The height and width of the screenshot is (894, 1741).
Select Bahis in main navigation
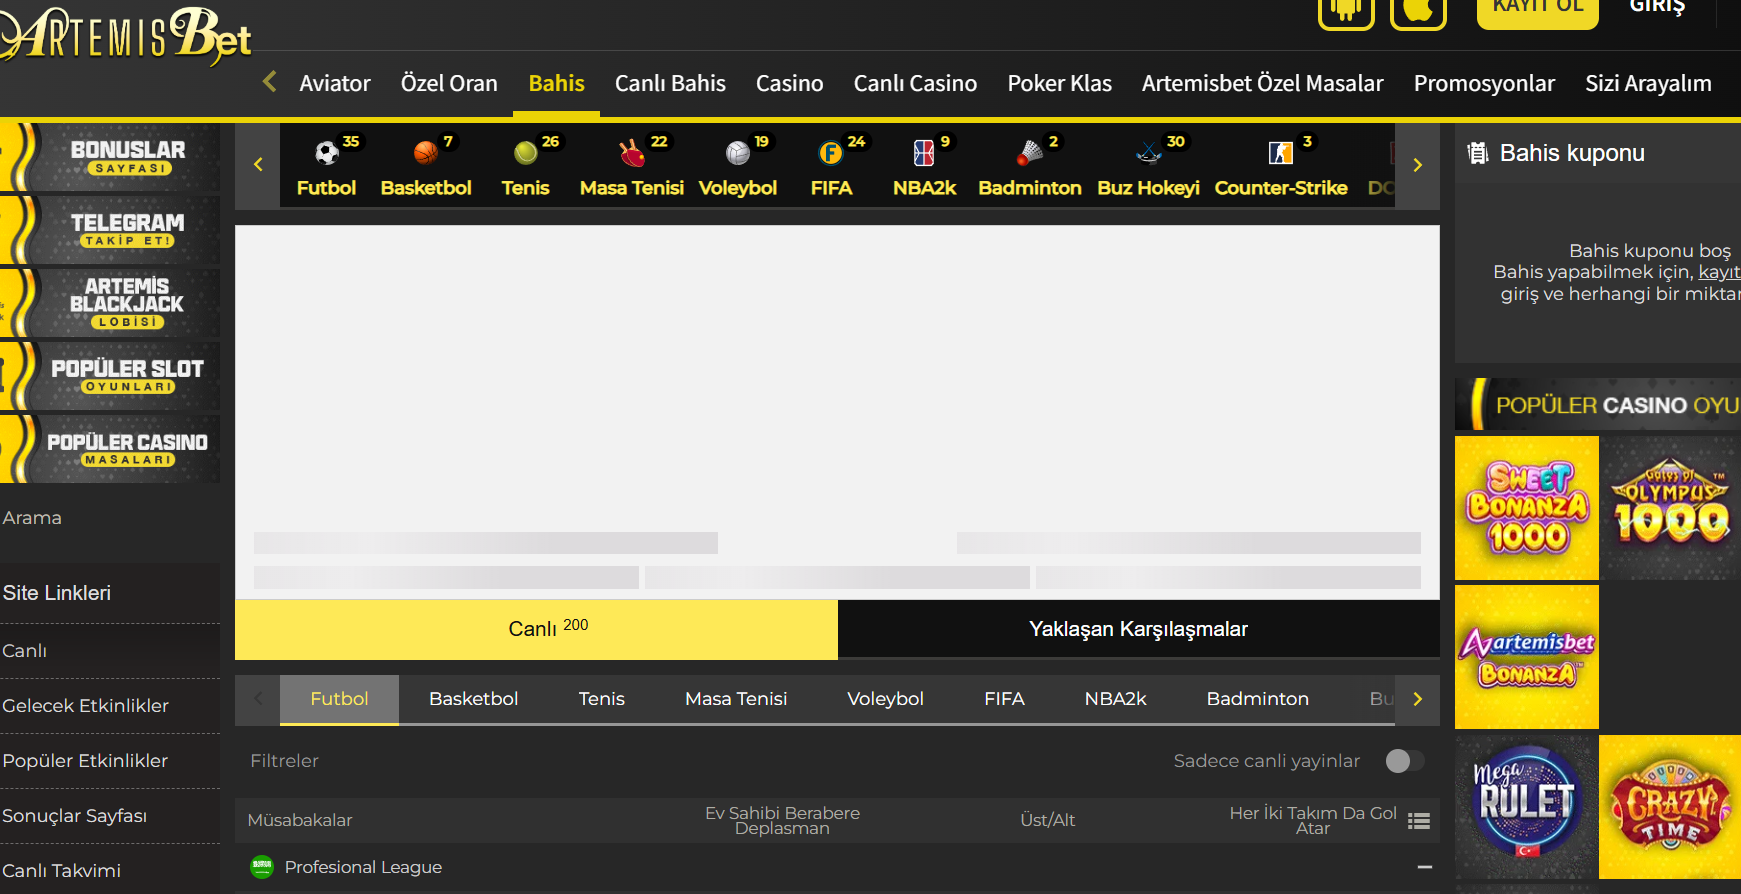point(557,83)
